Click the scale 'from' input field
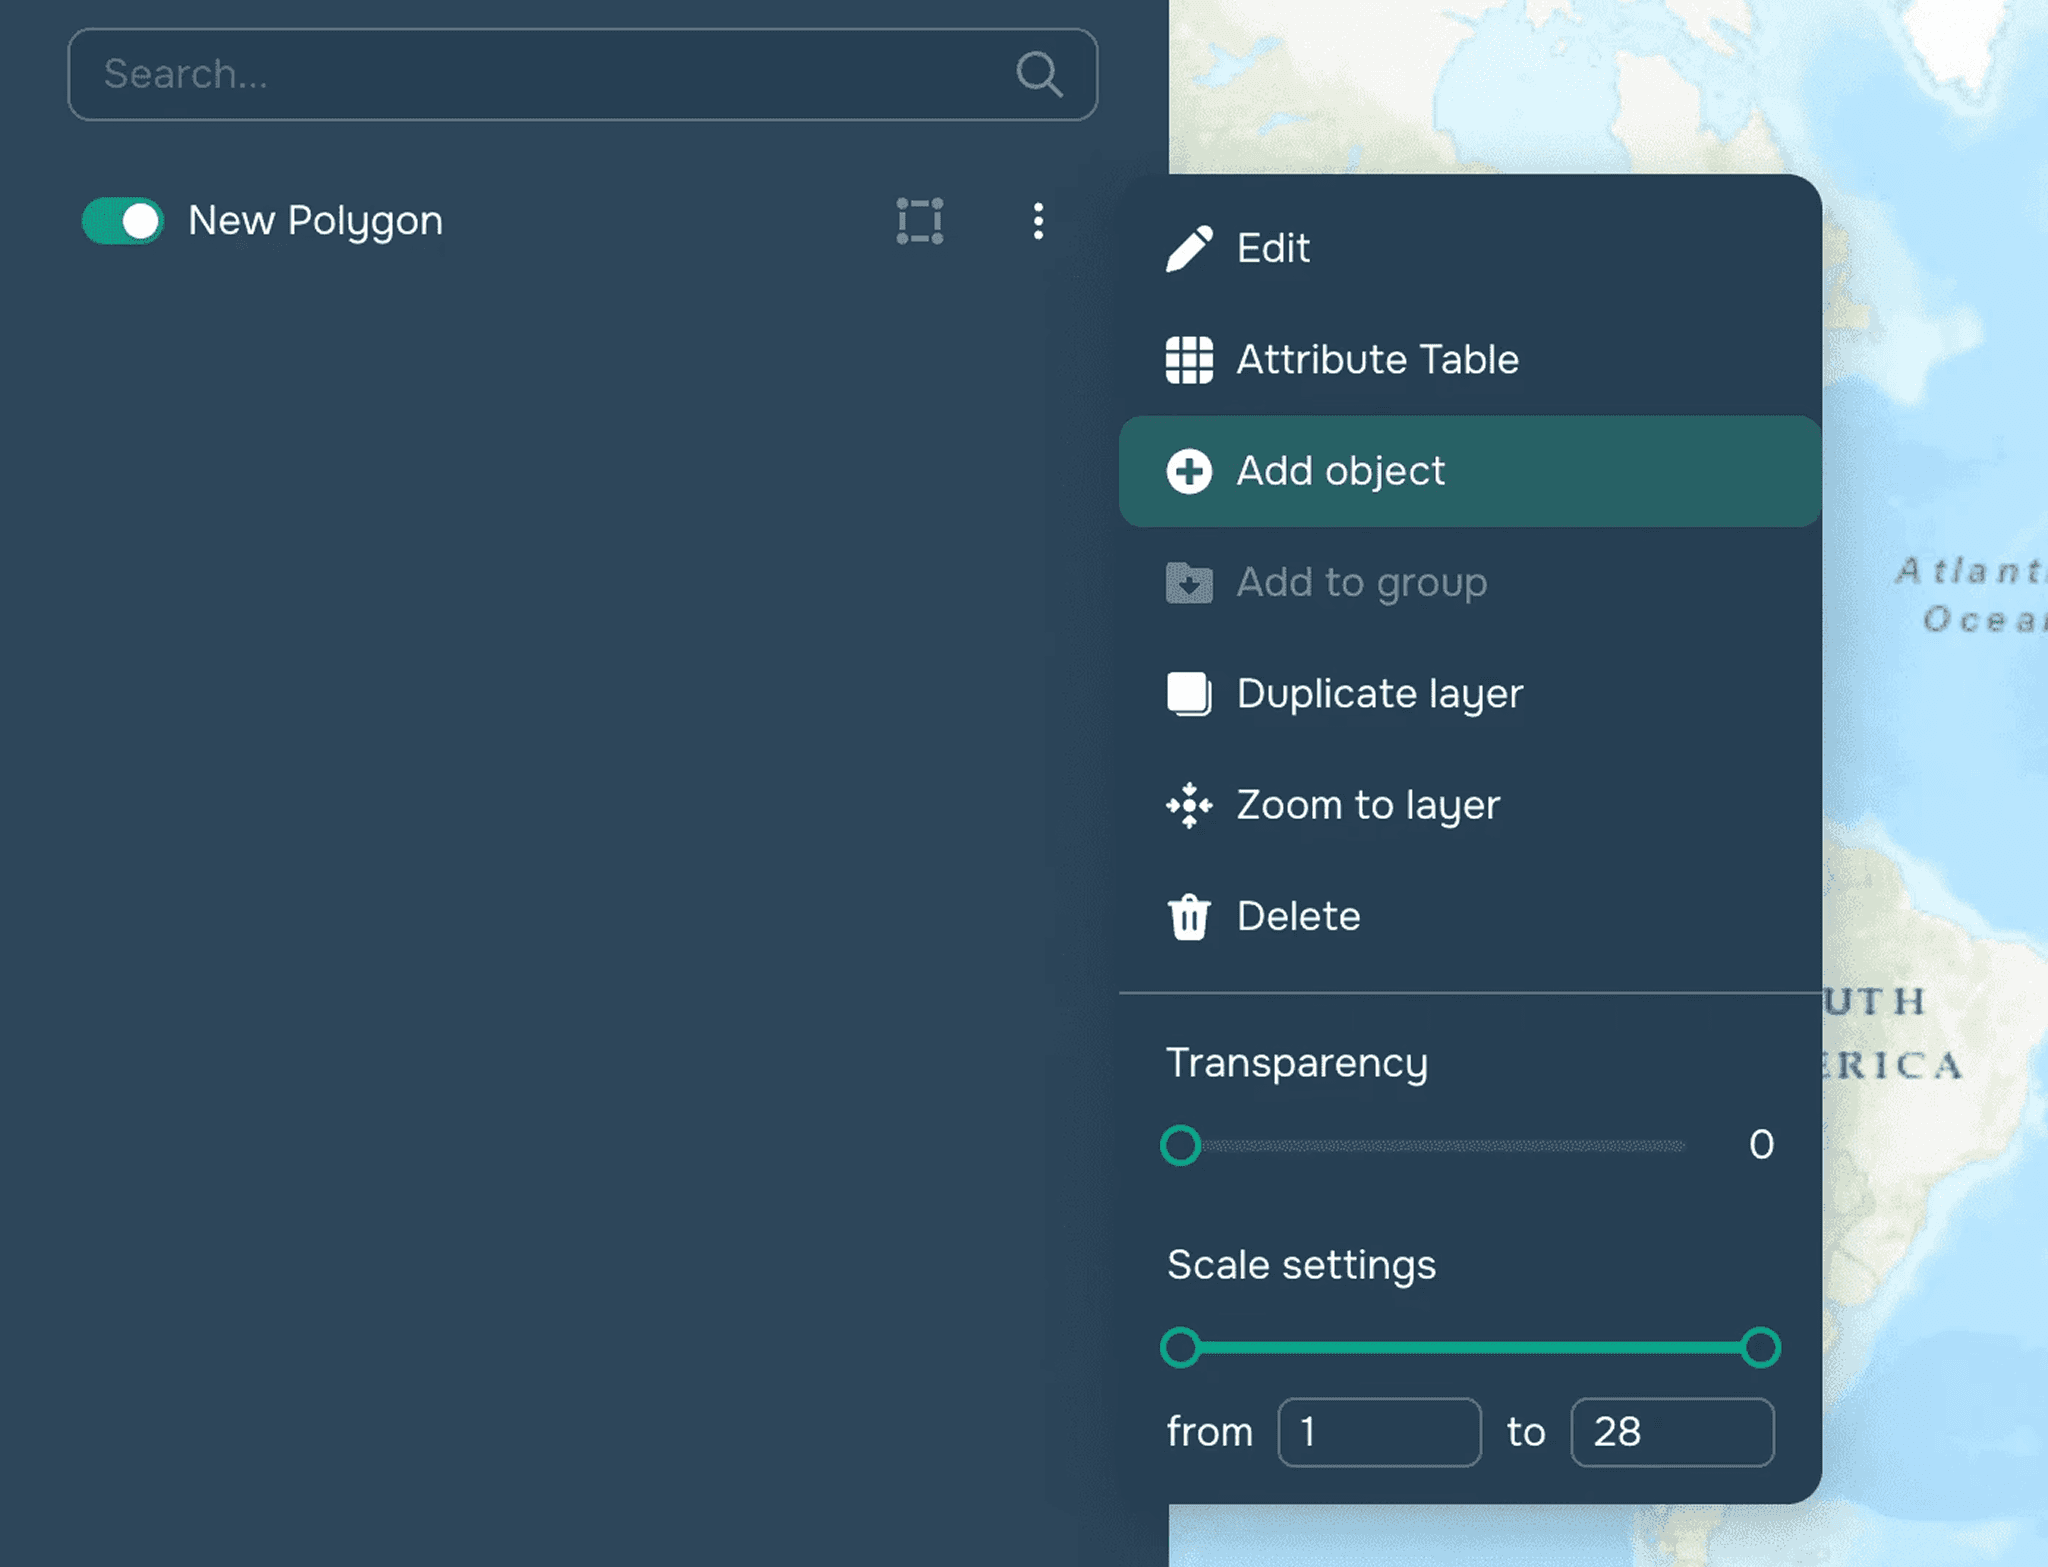The image size is (2048, 1567). (1378, 1432)
